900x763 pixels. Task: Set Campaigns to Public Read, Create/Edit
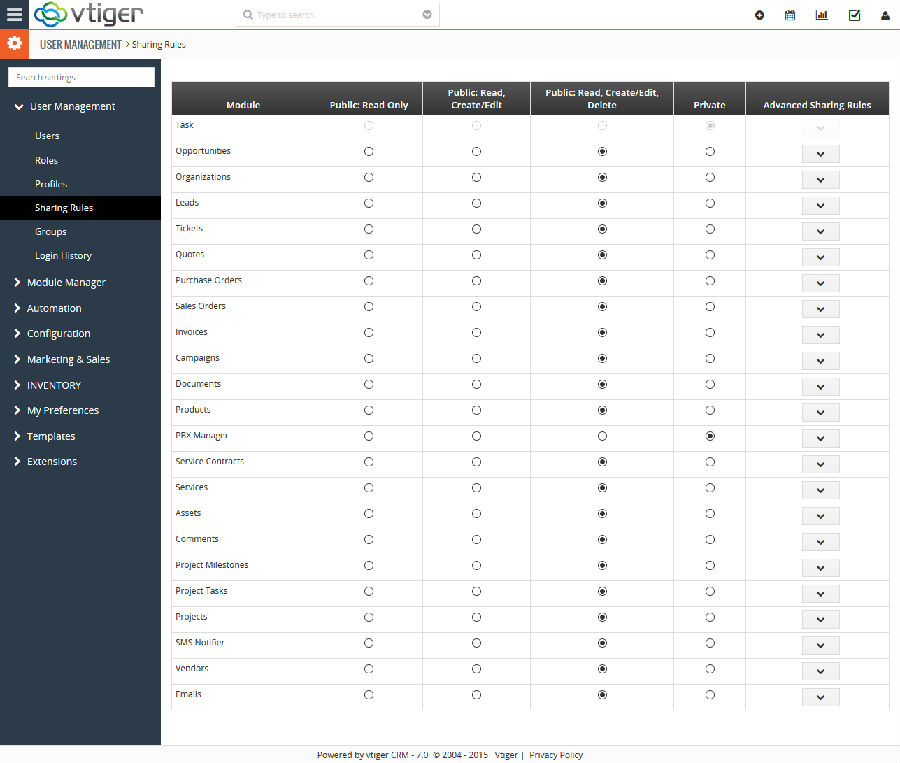(476, 359)
